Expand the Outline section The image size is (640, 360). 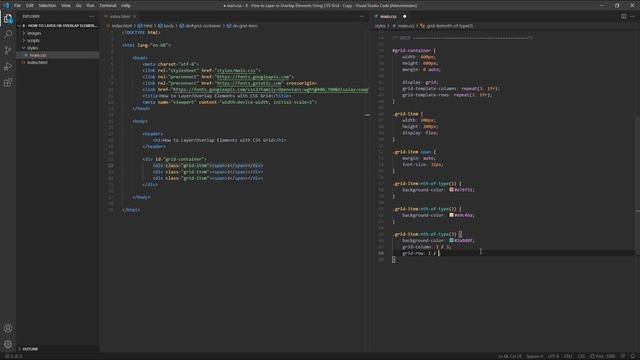[30, 349]
